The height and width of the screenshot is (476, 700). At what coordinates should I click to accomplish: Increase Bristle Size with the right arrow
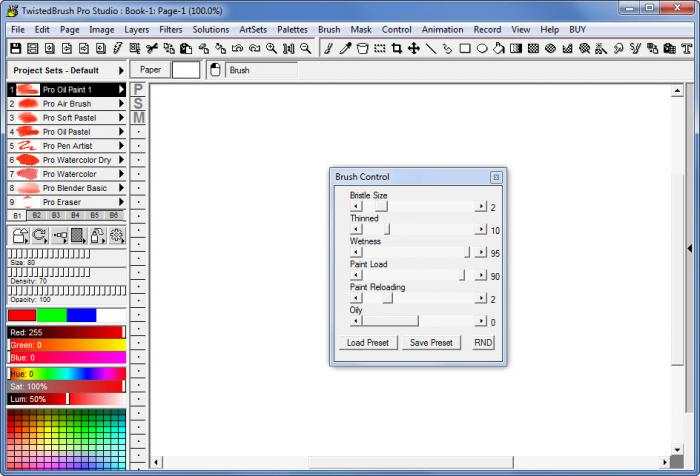481,206
